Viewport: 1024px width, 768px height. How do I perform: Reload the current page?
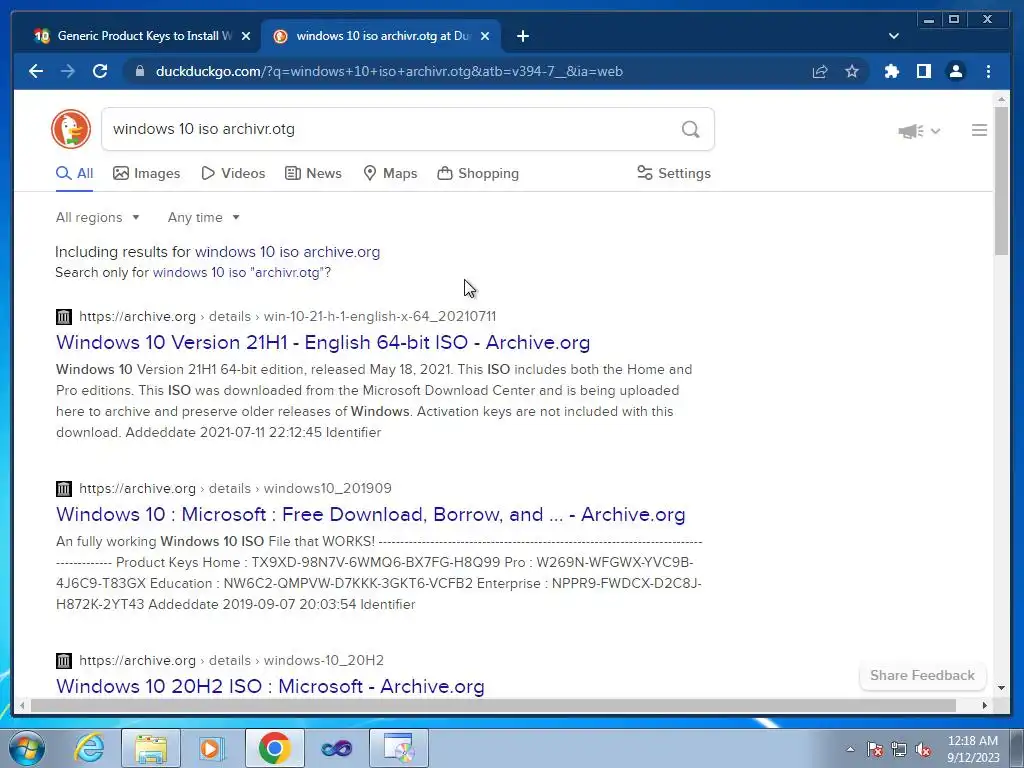pos(100,71)
